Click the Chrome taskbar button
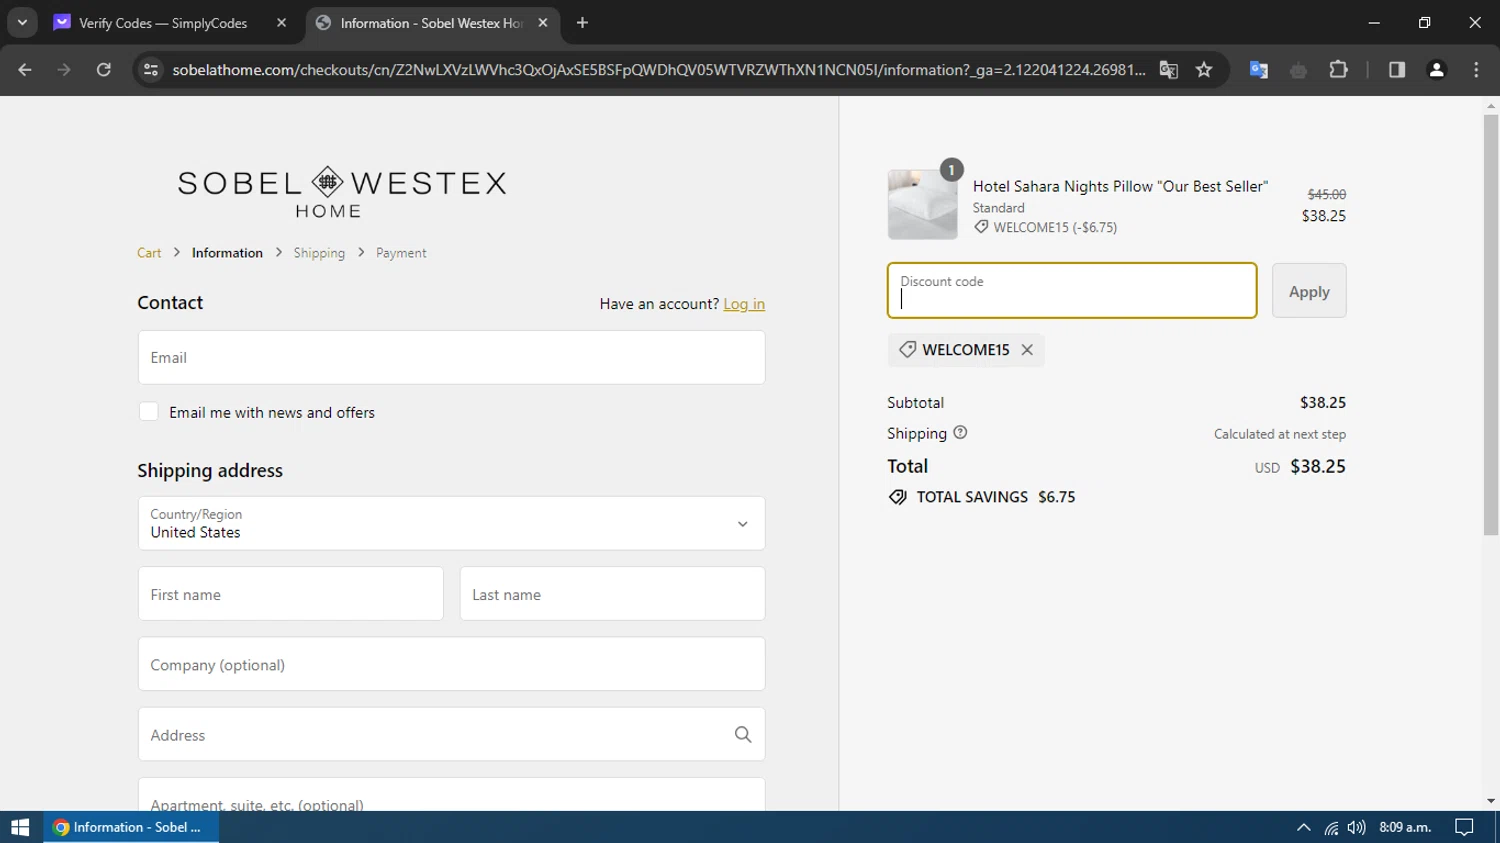 tap(131, 827)
